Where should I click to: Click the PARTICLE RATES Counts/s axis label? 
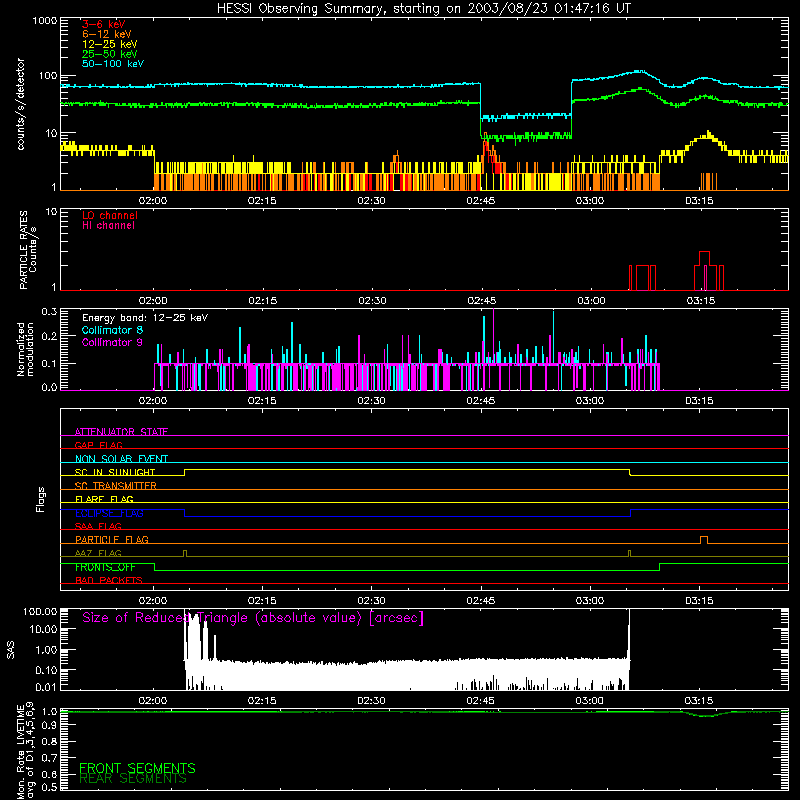tap(28, 250)
